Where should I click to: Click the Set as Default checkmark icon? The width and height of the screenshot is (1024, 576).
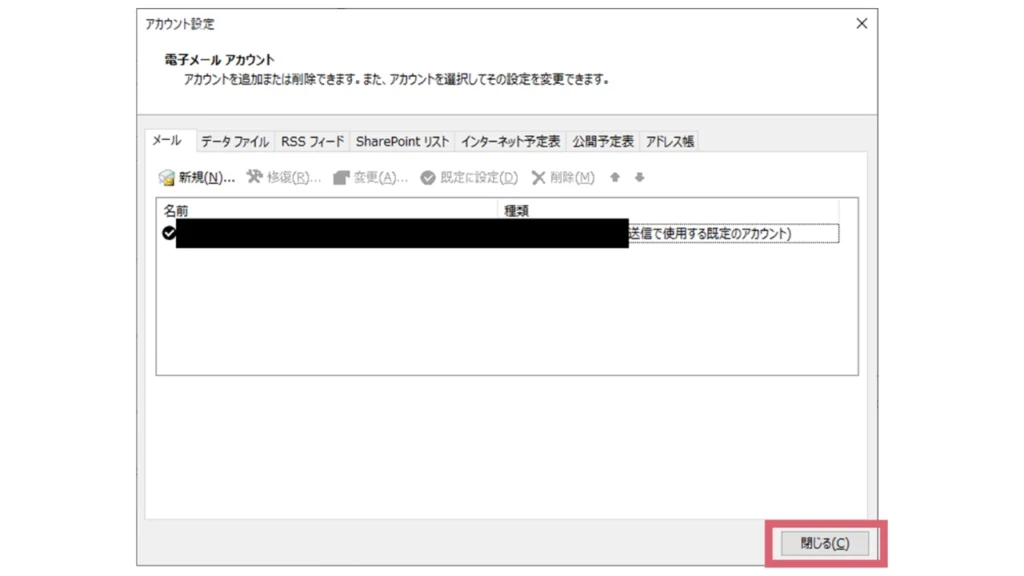click(428, 178)
